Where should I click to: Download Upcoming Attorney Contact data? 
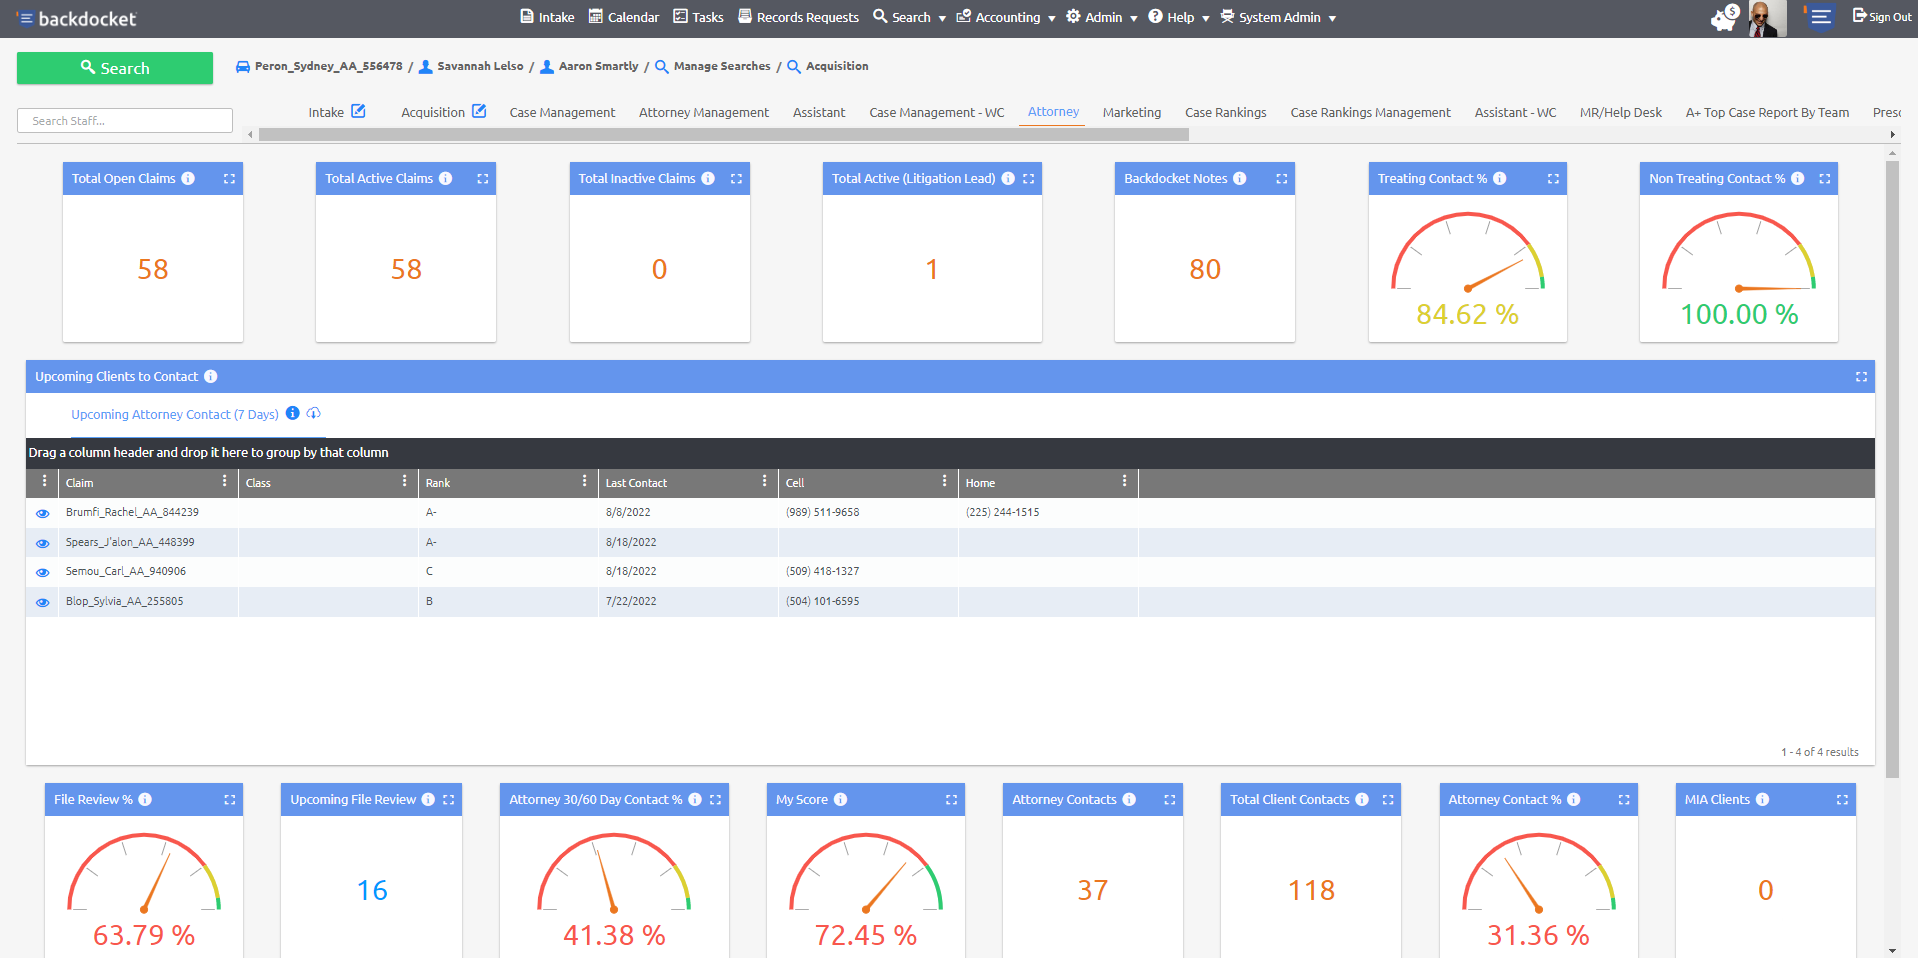[314, 413]
